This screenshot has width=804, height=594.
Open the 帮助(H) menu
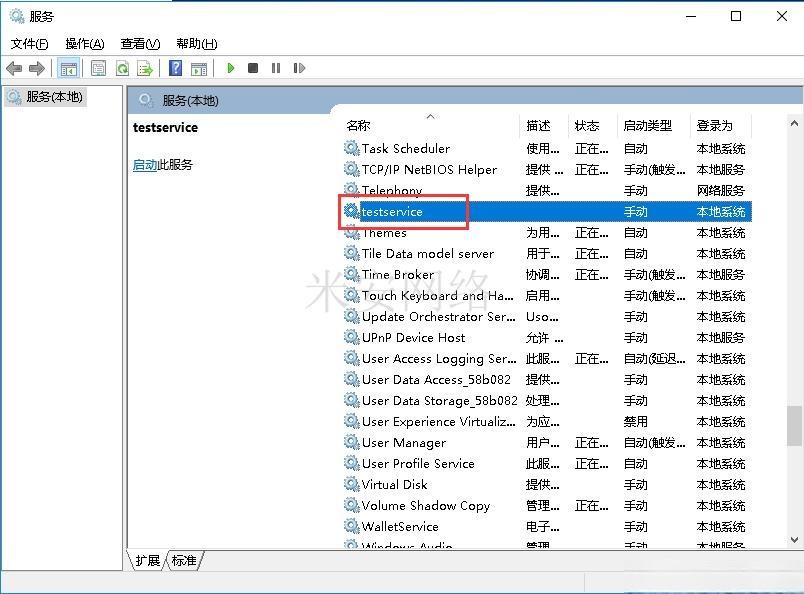click(x=197, y=44)
